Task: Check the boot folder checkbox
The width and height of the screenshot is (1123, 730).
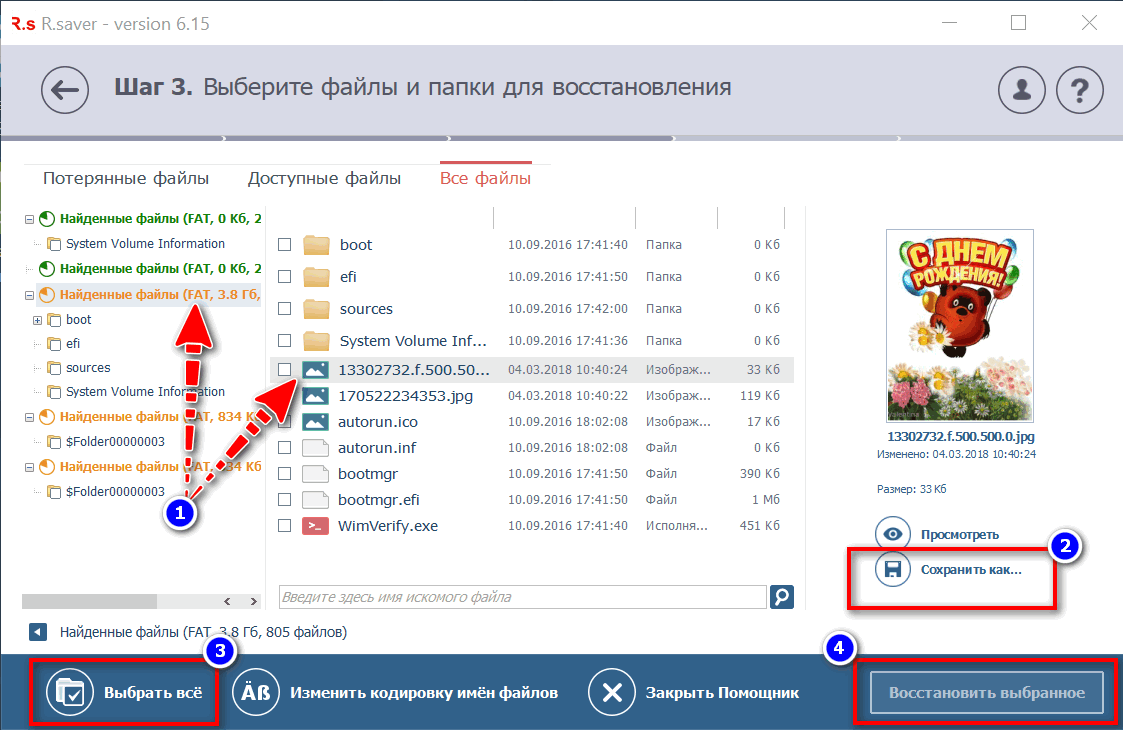Action: tap(285, 245)
